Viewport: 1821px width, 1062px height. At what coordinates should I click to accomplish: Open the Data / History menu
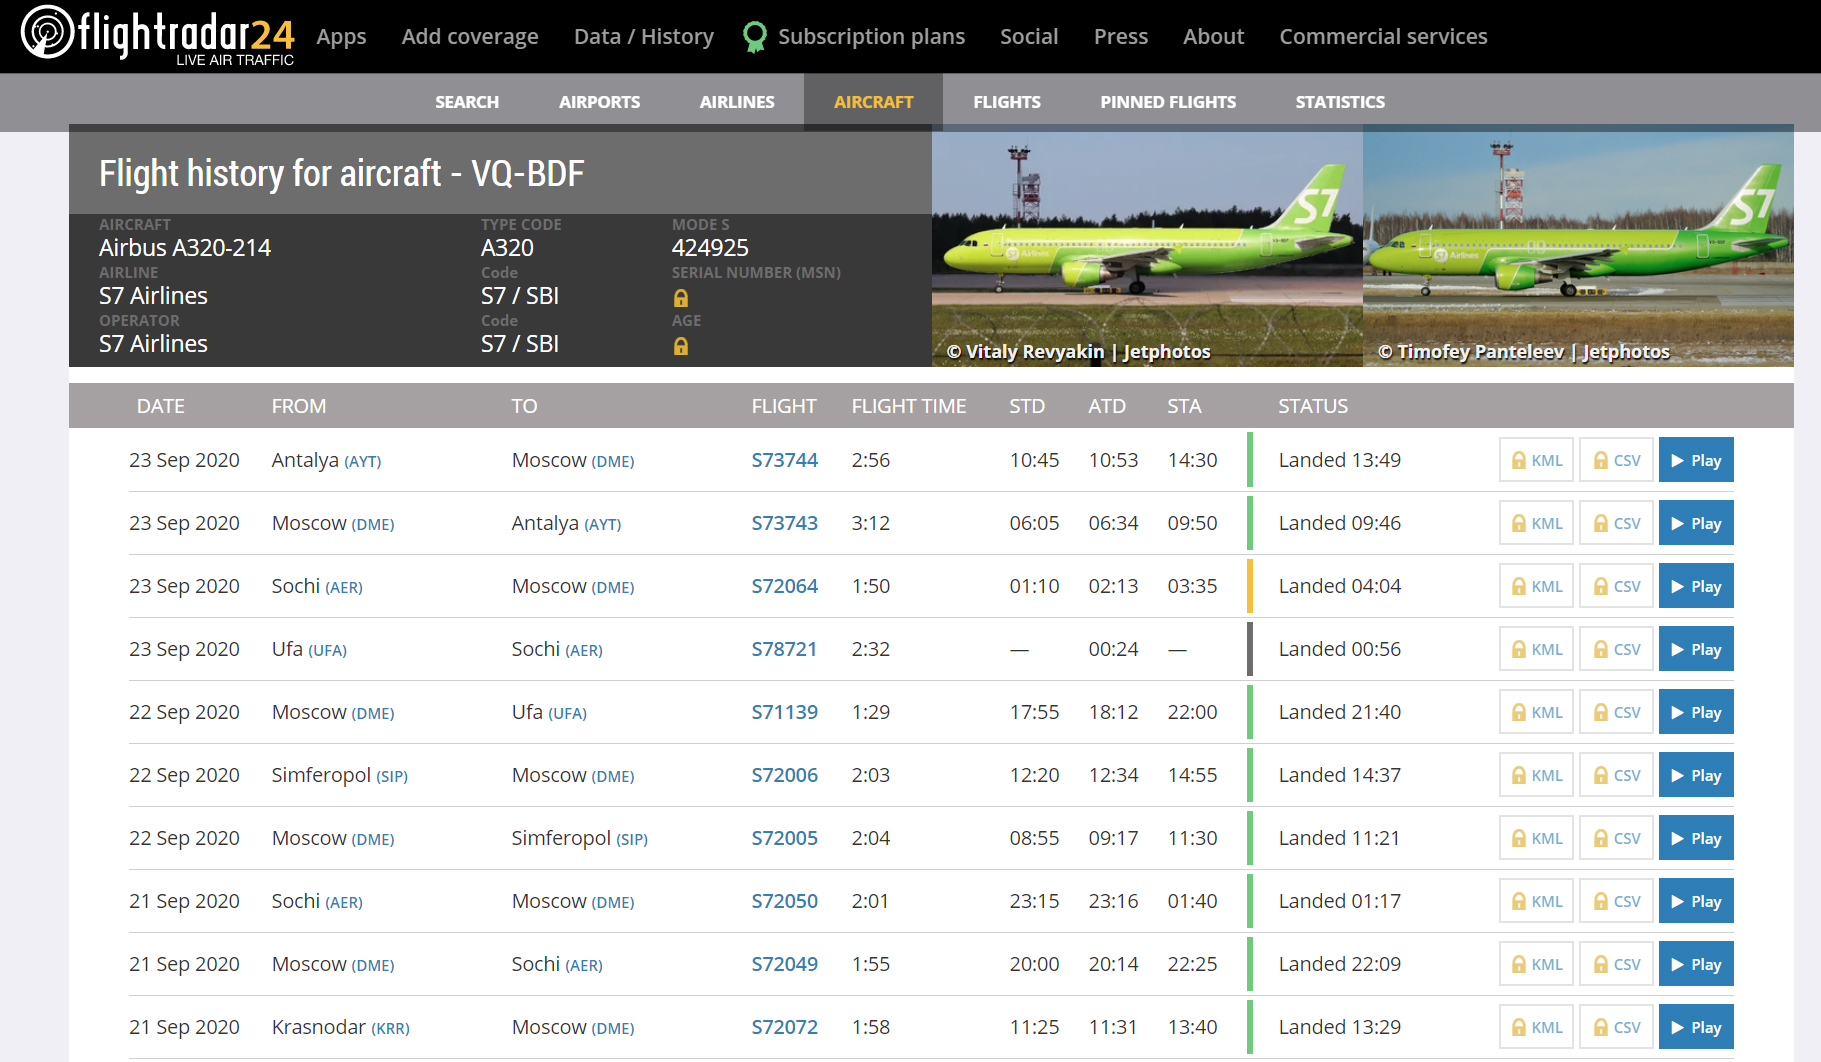[x=643, y=37]
